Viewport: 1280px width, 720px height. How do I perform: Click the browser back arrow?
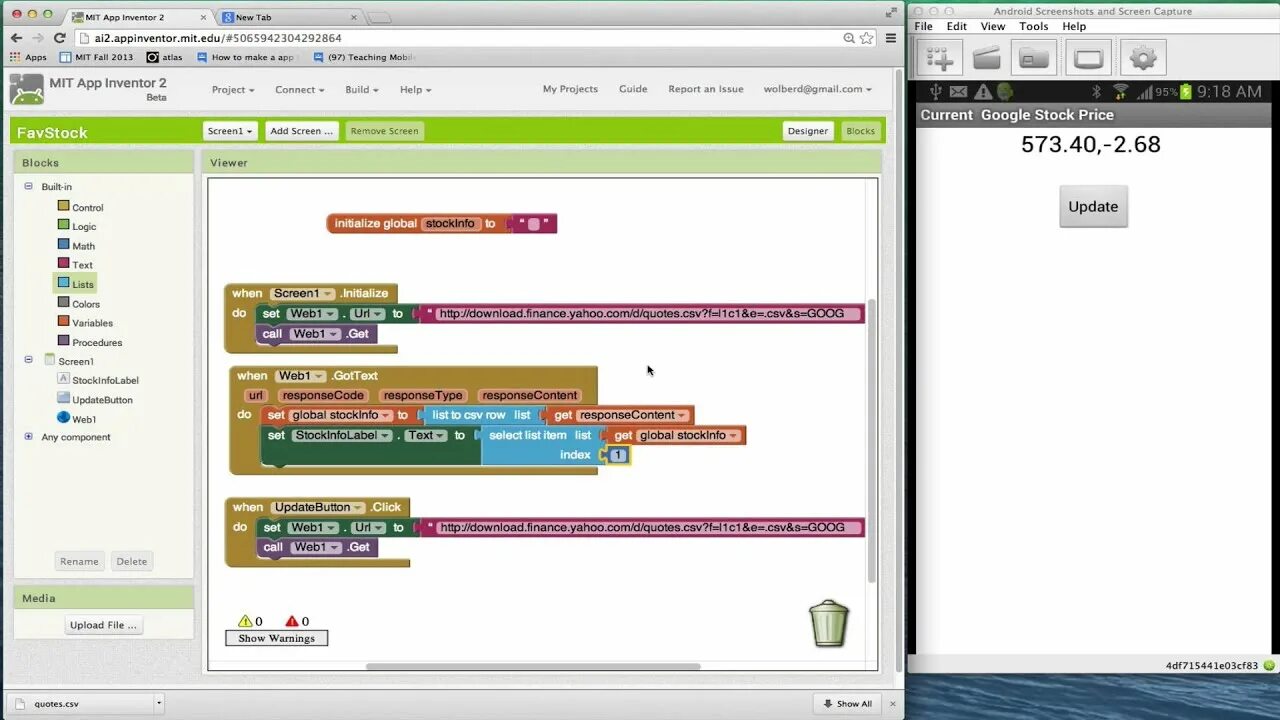tap(16, 38)
